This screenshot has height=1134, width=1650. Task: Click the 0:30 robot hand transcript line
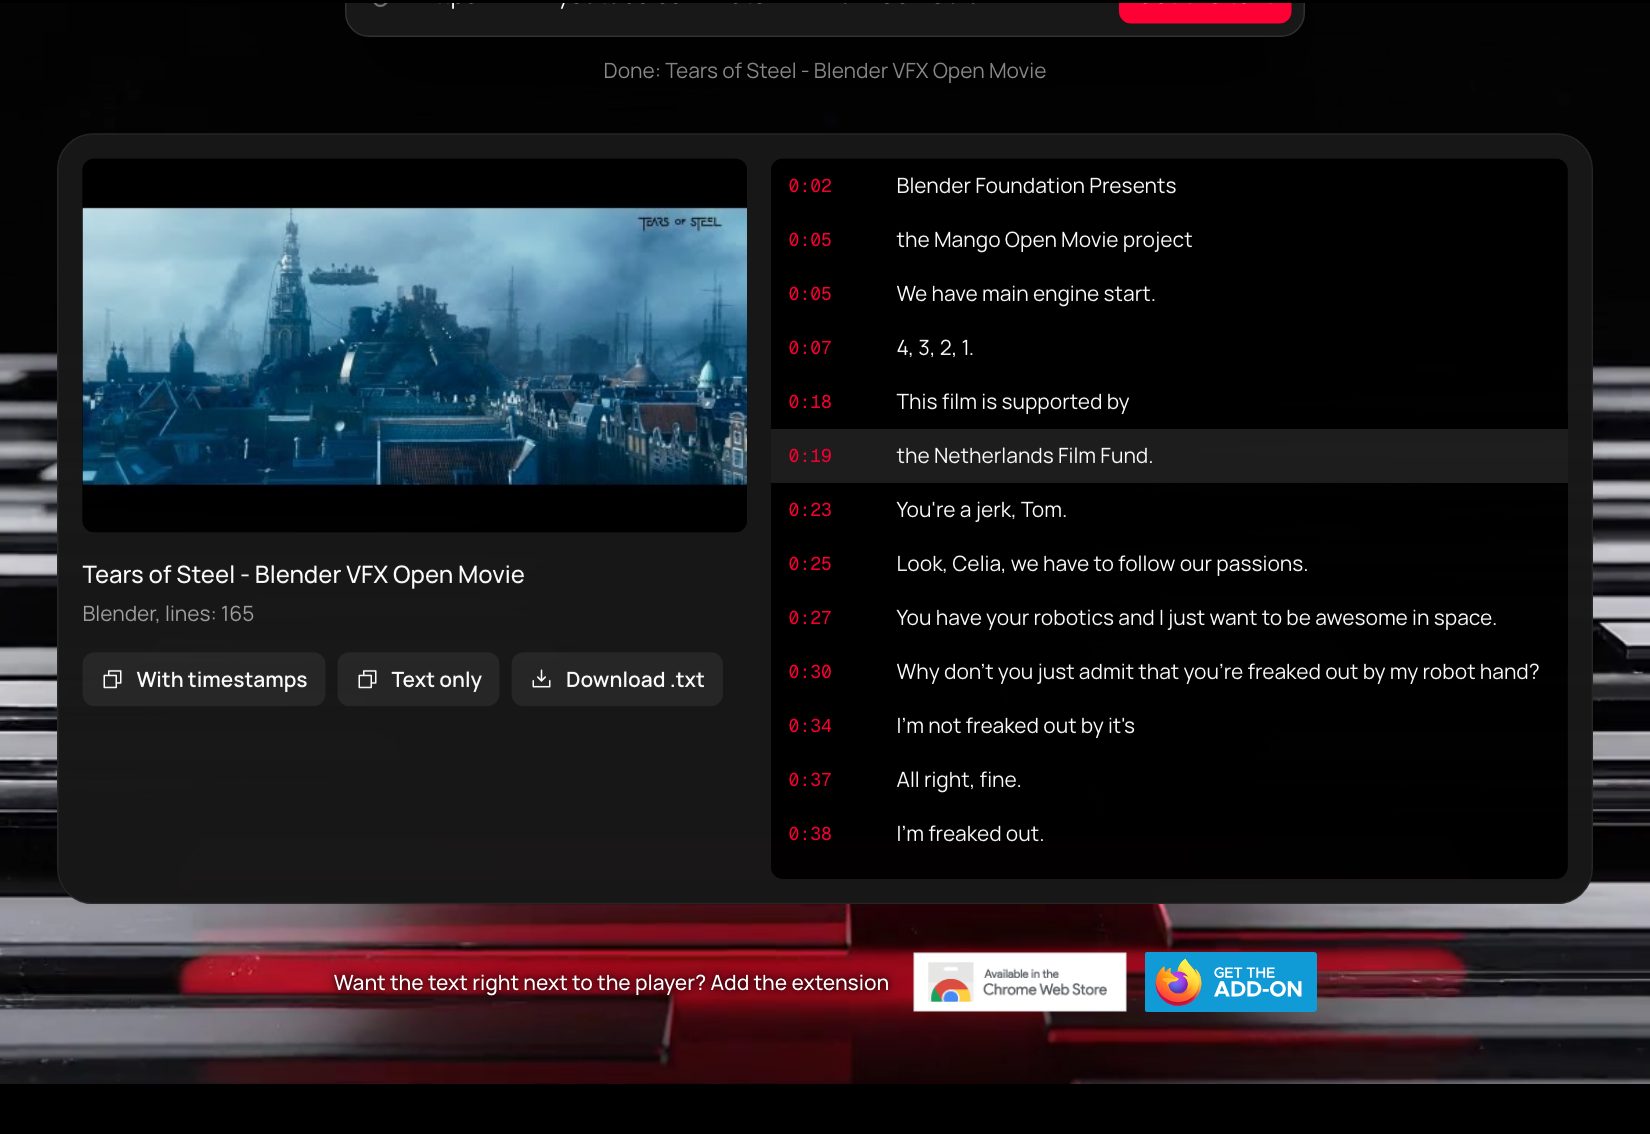pos(1169,672)
